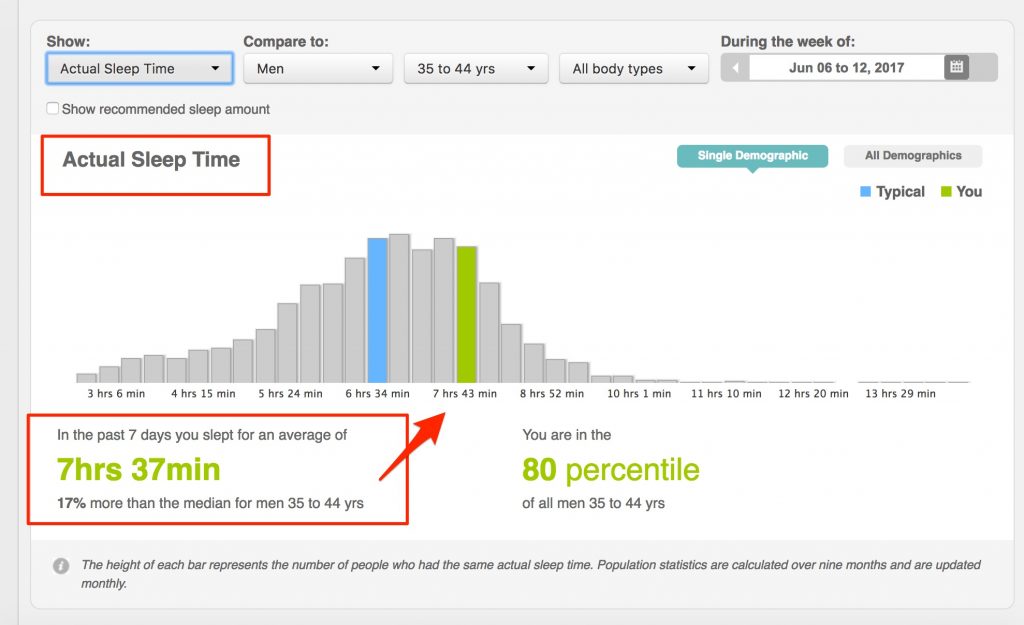Click the 7 hrs 43 min axis label
Viewport: 1024px width, 625px height.
pos(465,394)
